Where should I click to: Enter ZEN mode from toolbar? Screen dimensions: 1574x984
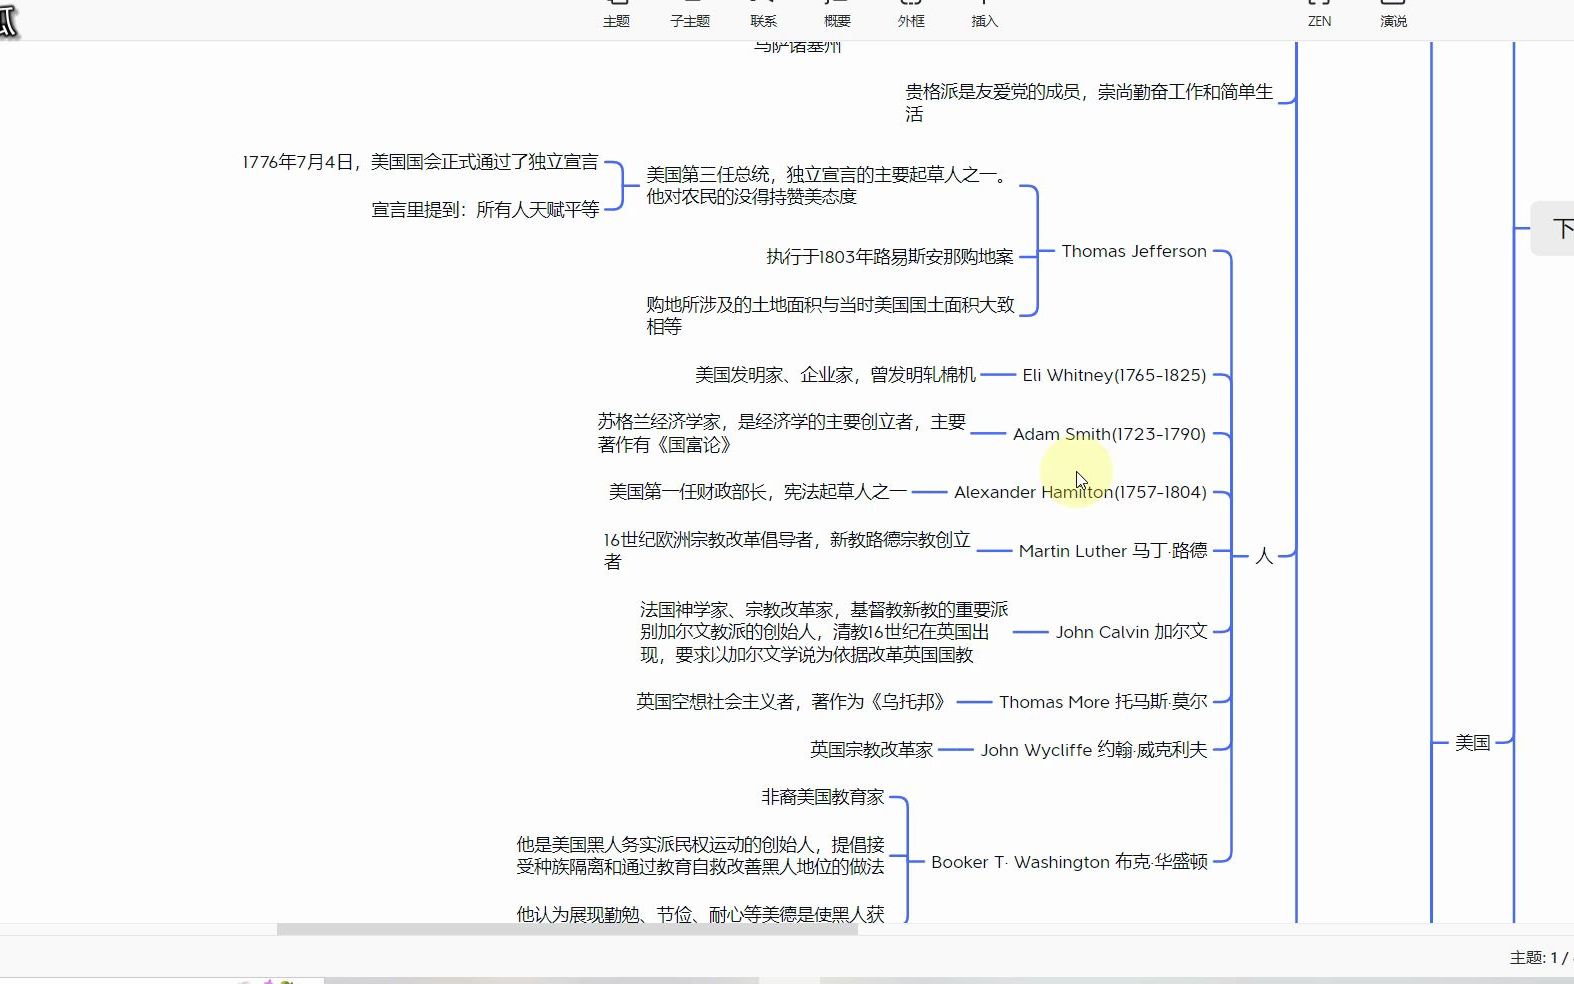click(1319, 14)
